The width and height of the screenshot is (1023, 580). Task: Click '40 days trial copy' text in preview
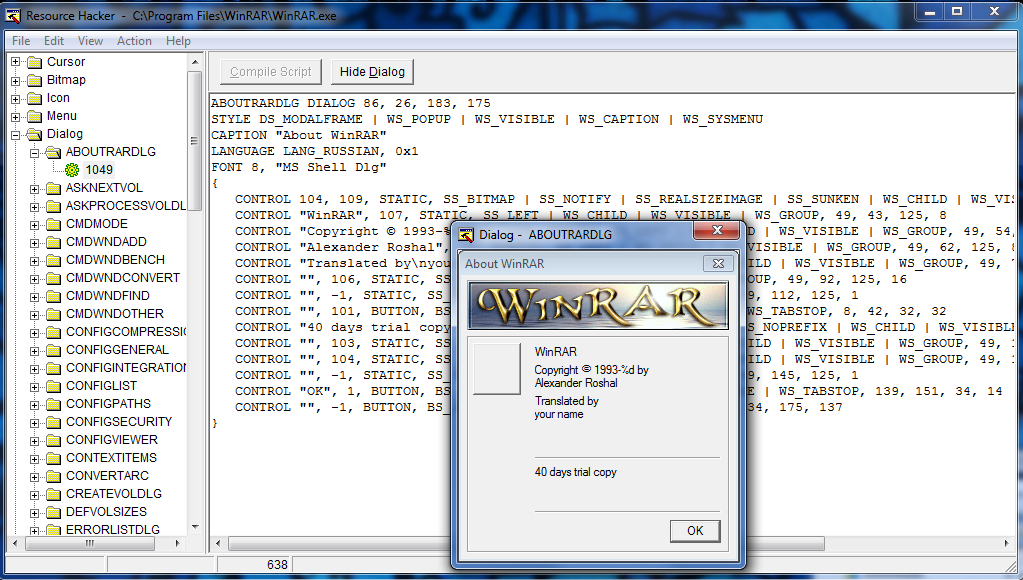pos(575,472)
